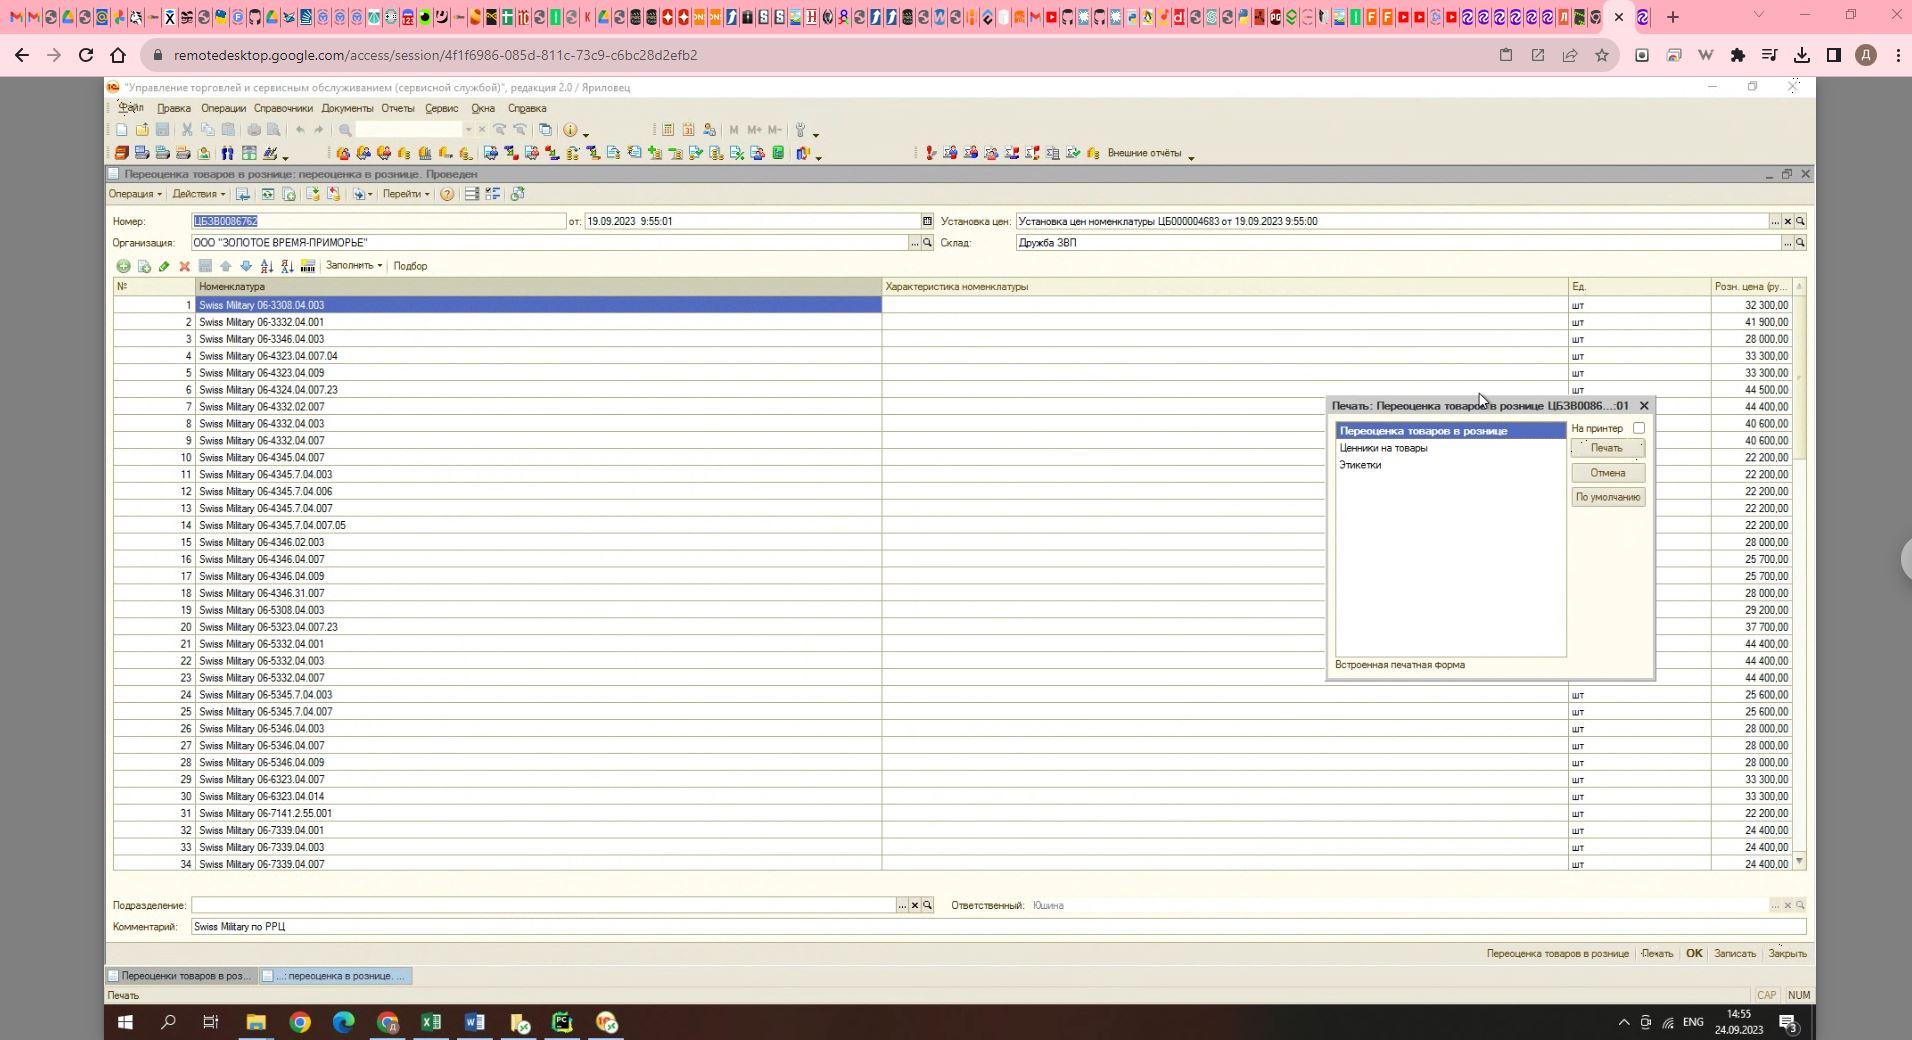Click the Sort ascending icon
This screenshot has width=1912, height=1040.
point(266,266)
